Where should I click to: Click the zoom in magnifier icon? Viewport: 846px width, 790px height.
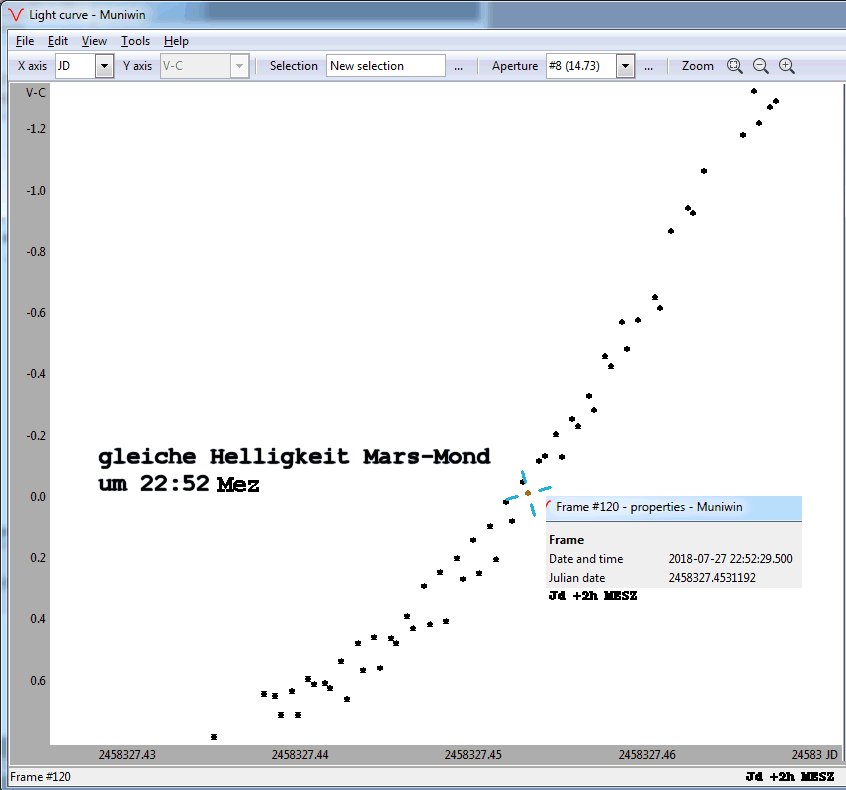[x=787, y=66]
